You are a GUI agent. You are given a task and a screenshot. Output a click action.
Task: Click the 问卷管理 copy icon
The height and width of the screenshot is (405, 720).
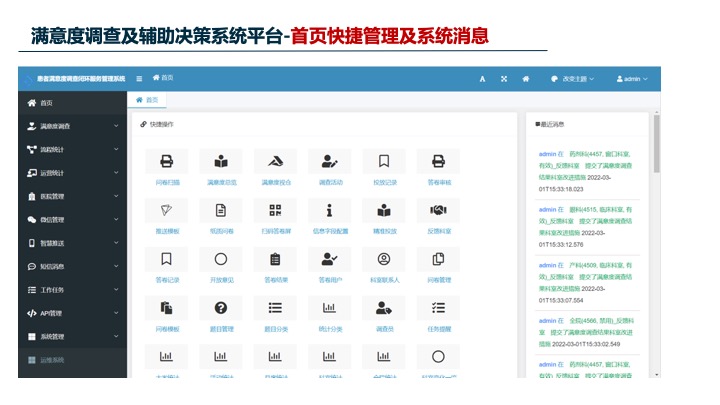[x=438, y=259]
